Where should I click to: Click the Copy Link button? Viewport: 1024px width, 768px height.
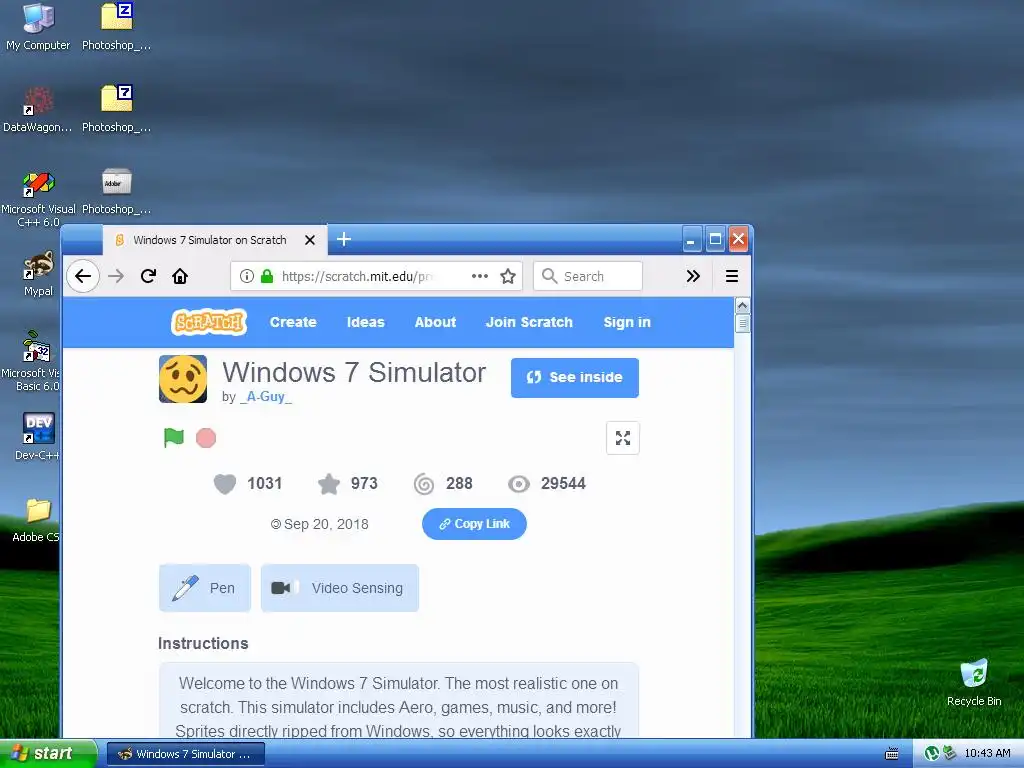click(x=474, y=524)
